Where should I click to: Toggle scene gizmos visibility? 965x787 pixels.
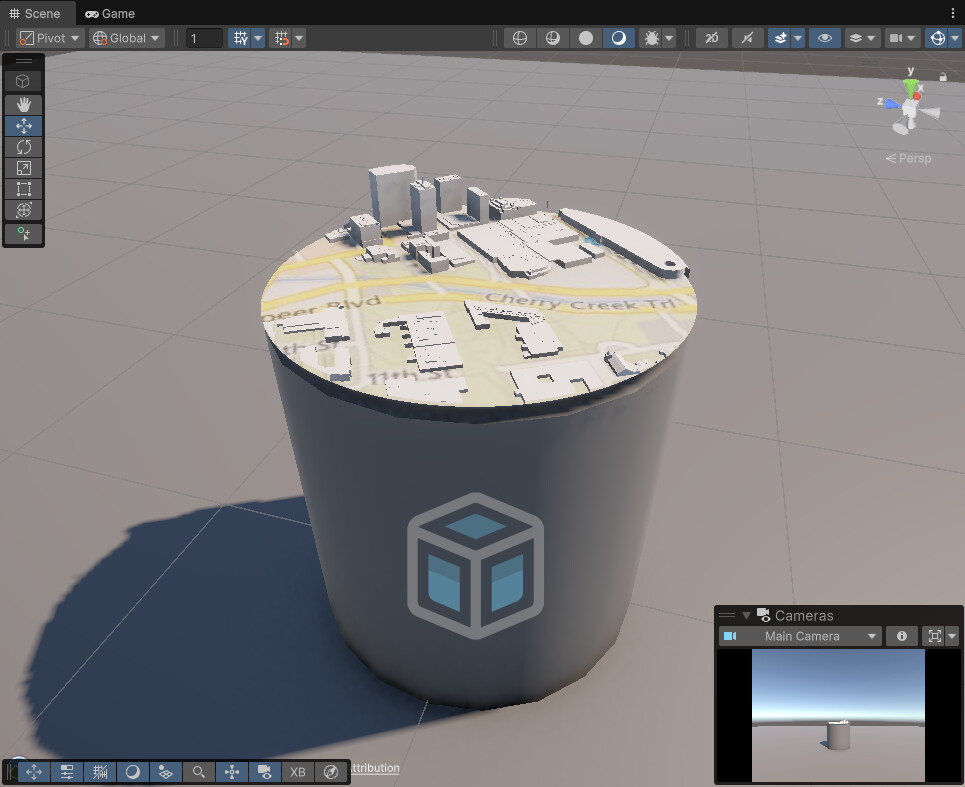[x=937, y=38]
